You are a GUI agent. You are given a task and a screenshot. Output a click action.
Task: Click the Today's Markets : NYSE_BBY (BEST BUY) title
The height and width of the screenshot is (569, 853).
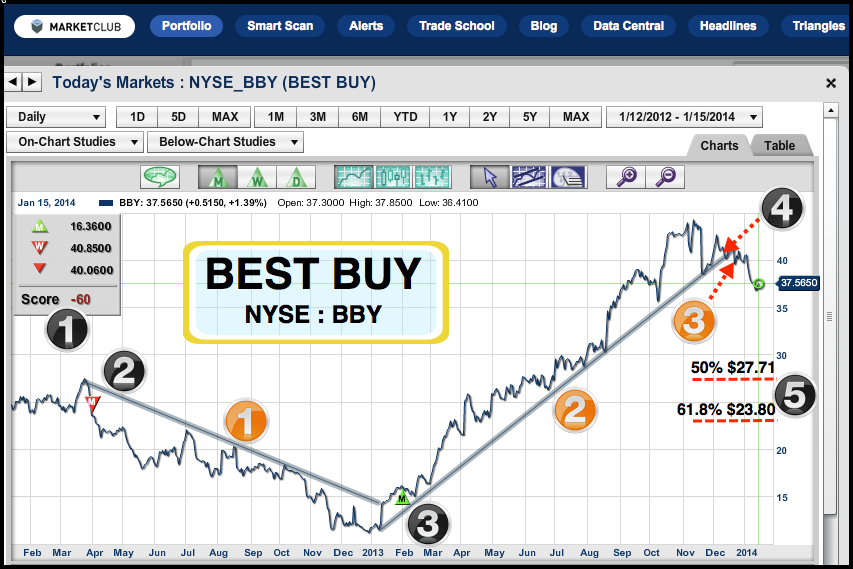[x=214, y=83]
